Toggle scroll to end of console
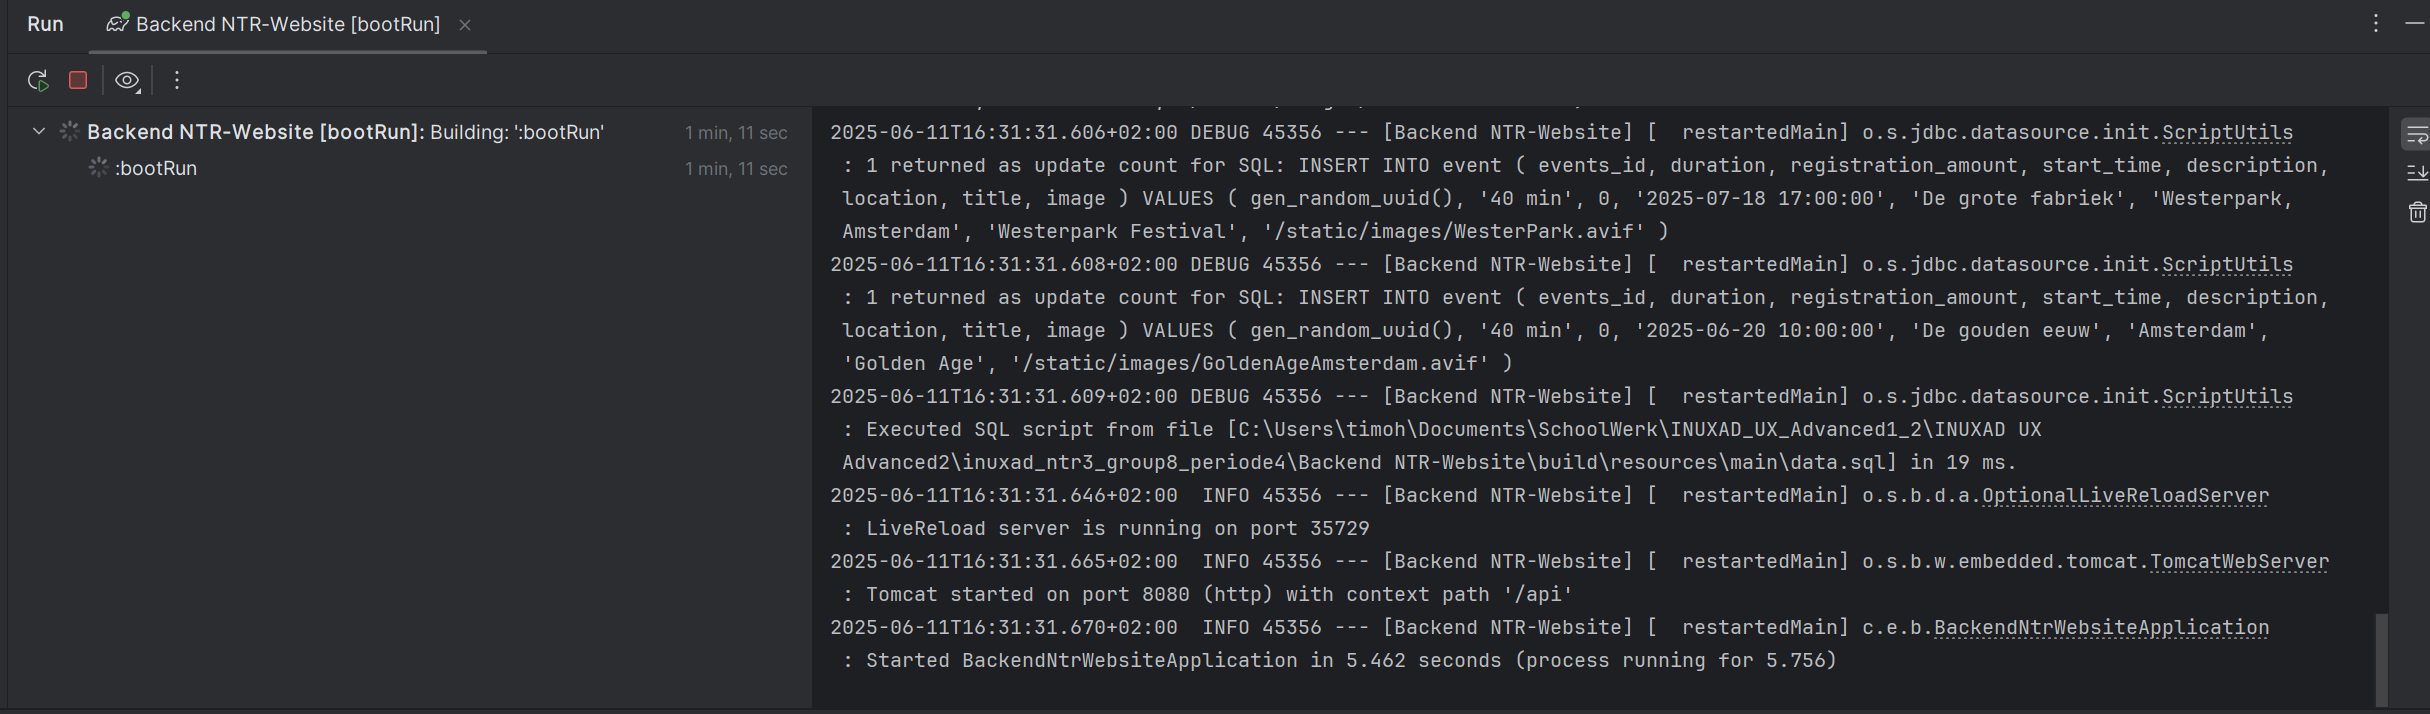 (x=2416, y=173)
